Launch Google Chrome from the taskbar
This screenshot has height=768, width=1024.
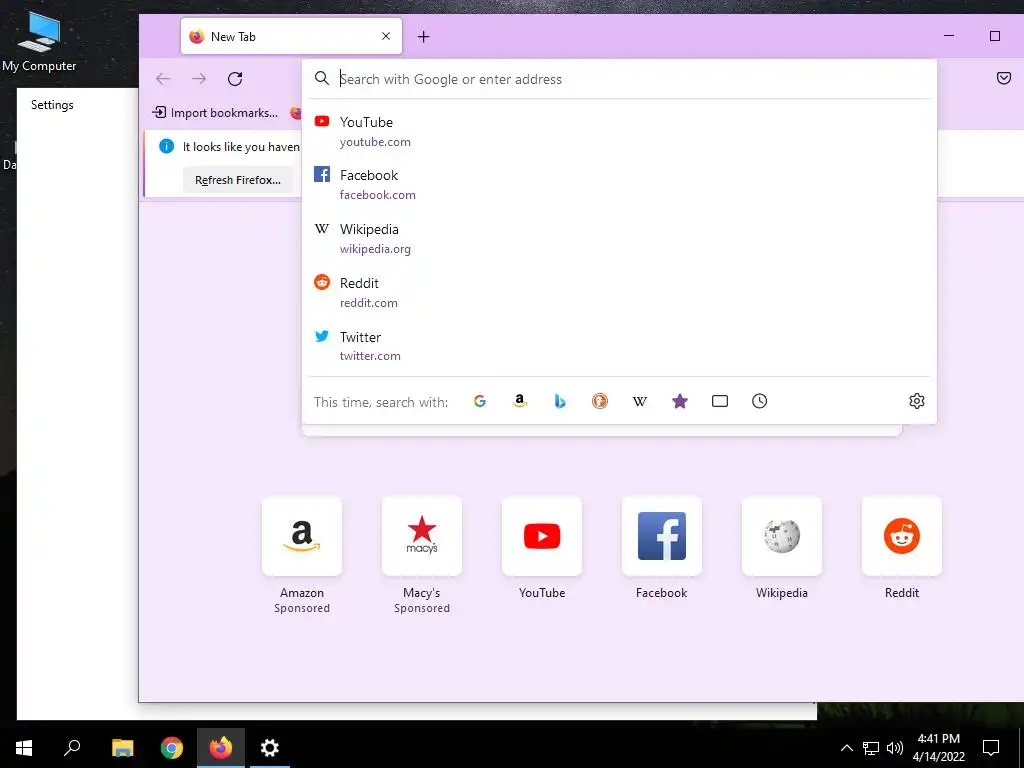click(172, 748)
